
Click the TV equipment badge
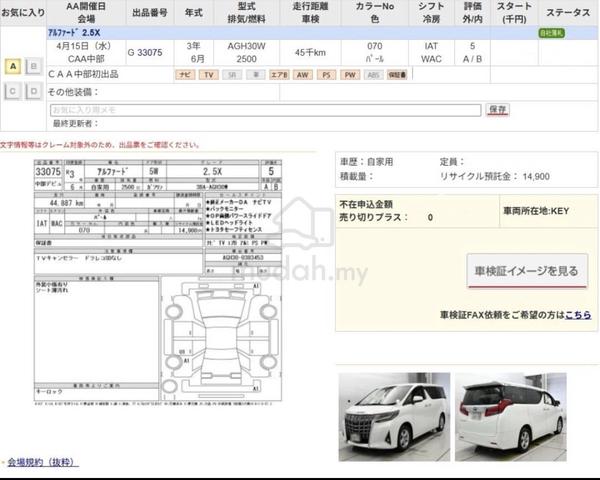(209, 75)
